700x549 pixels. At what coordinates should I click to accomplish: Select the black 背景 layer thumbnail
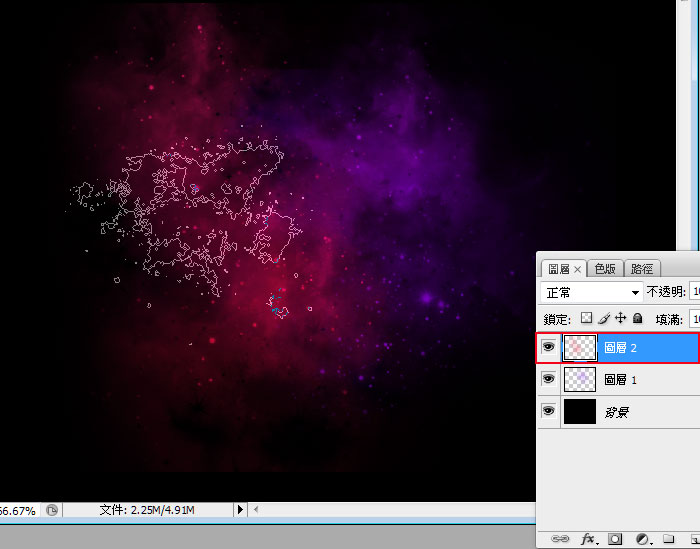pyautogui.click(x=580, y=412)
